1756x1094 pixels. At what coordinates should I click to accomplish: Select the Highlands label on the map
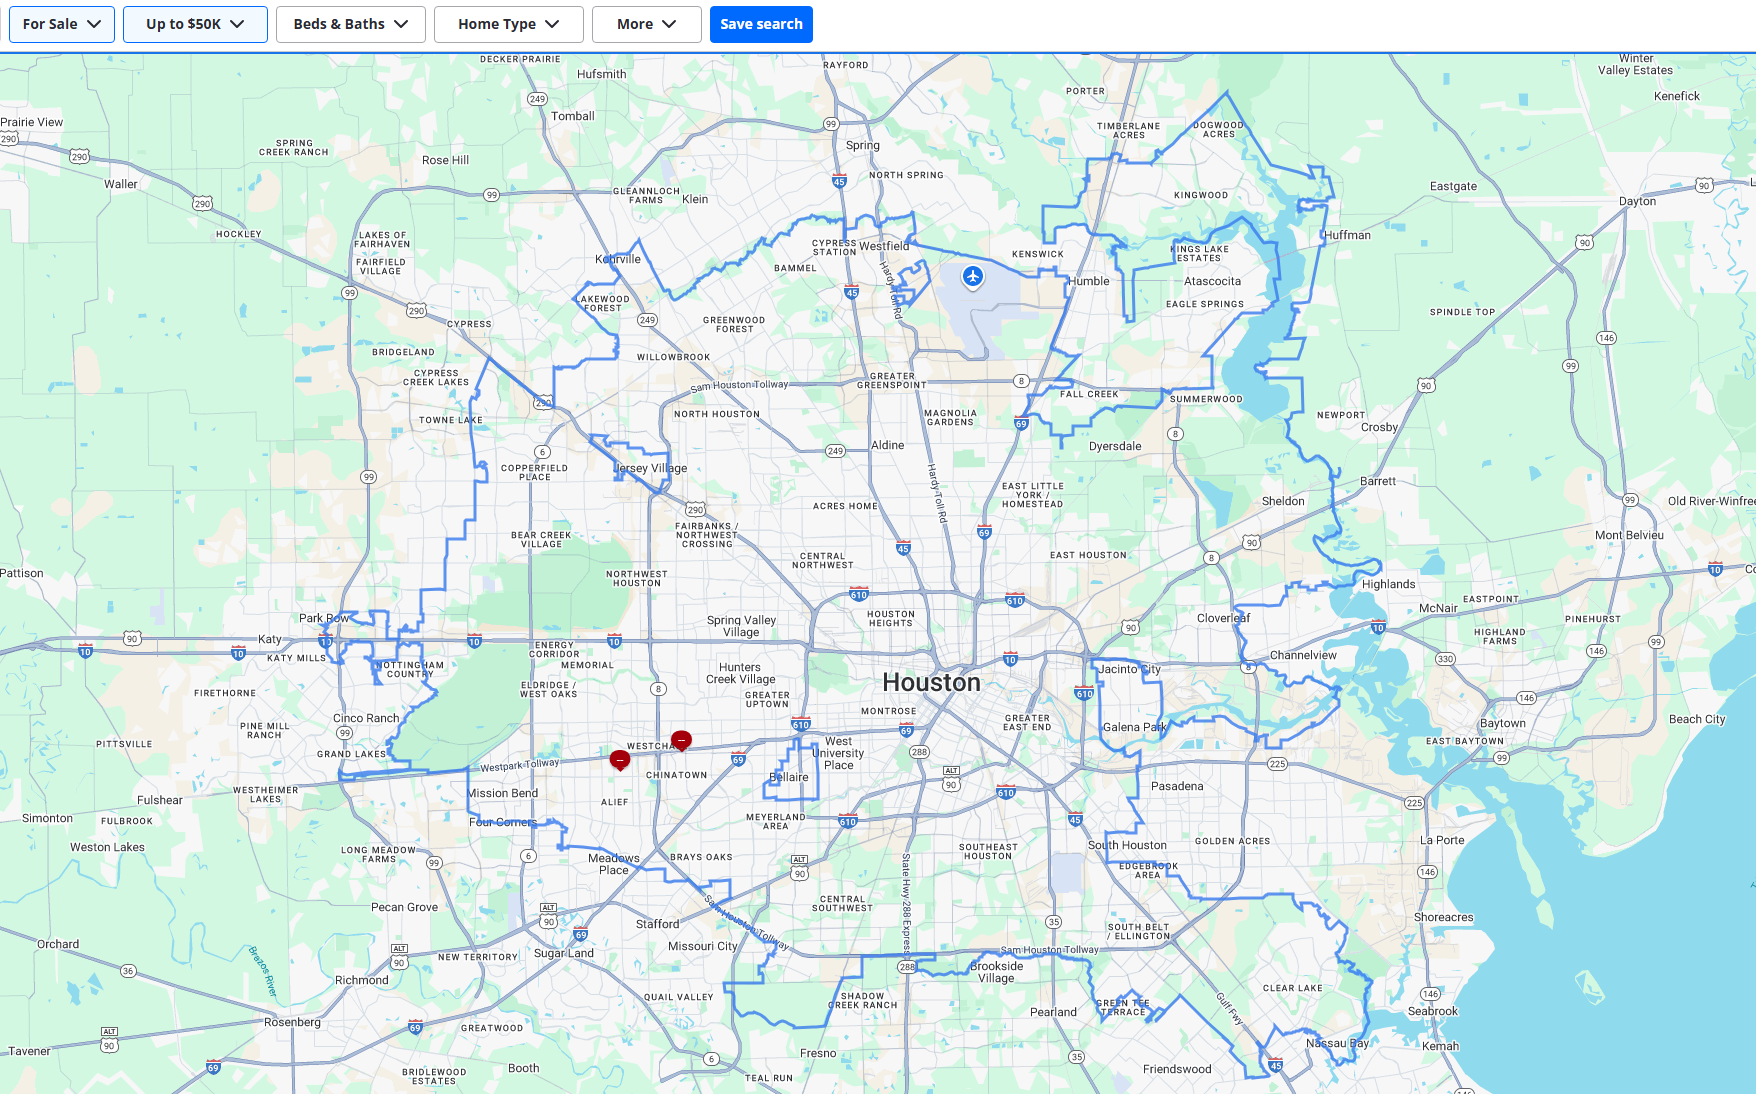pos(1389,584)
